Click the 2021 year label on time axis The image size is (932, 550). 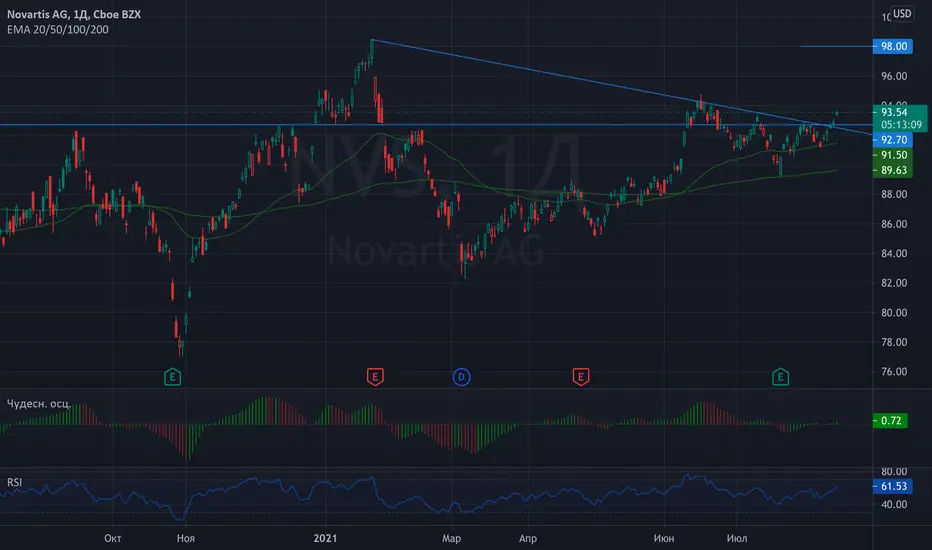pyautogui.click(x=325, y=538)
